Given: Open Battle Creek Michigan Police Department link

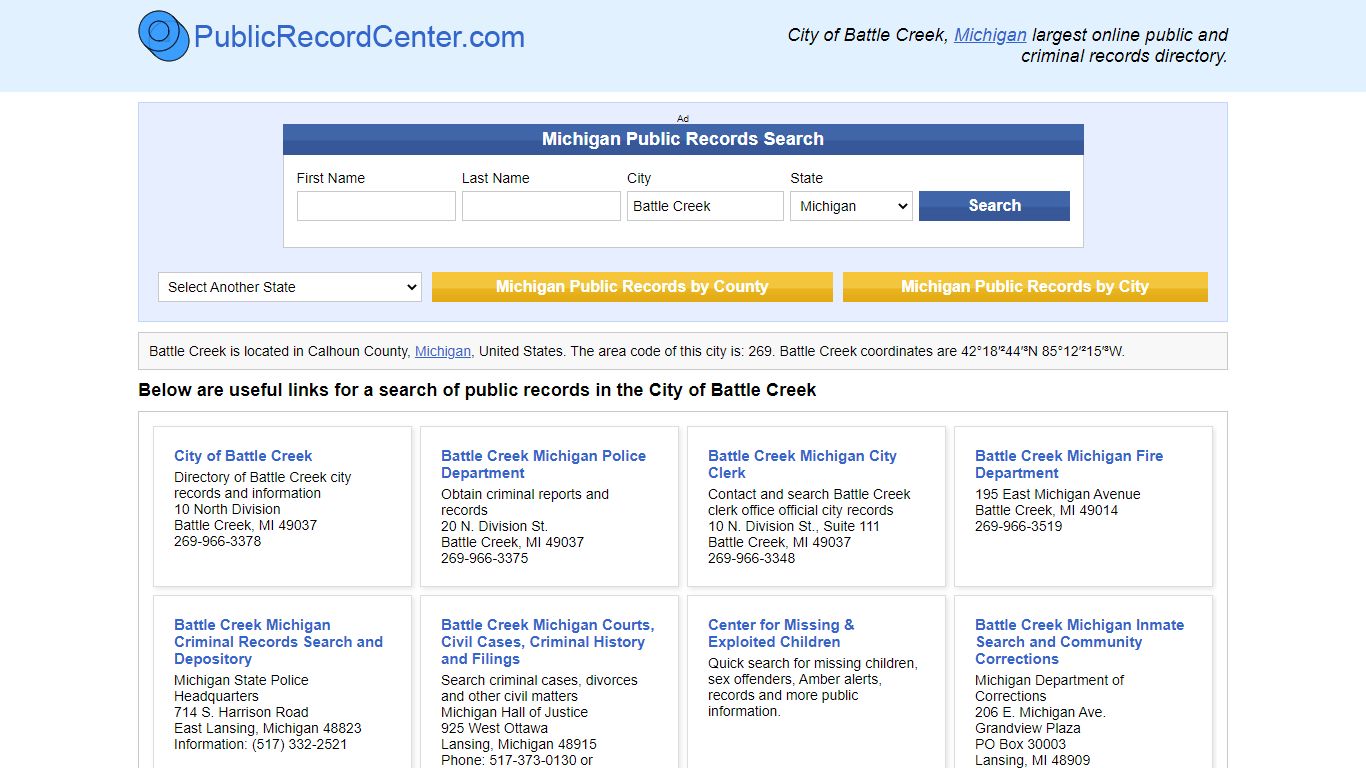Looking at the screenshot, I should (x=543, y=464).
